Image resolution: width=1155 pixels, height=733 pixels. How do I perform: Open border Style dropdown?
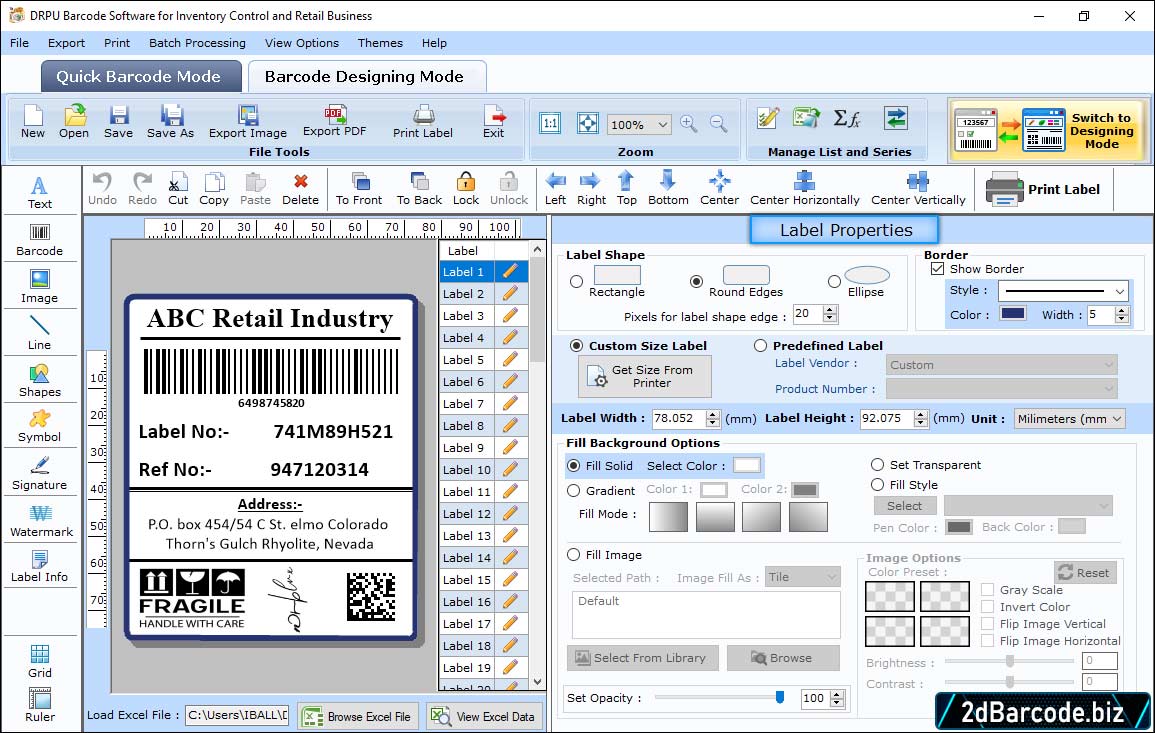coord(1120,291)
